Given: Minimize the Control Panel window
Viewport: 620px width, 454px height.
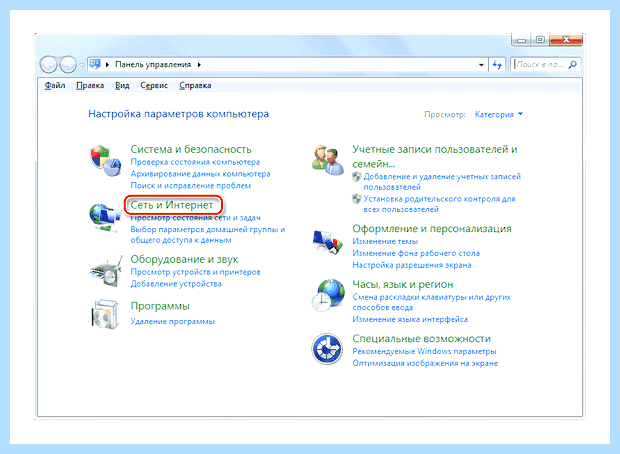Looking at the screenshot, I should (x=522, y=40).
